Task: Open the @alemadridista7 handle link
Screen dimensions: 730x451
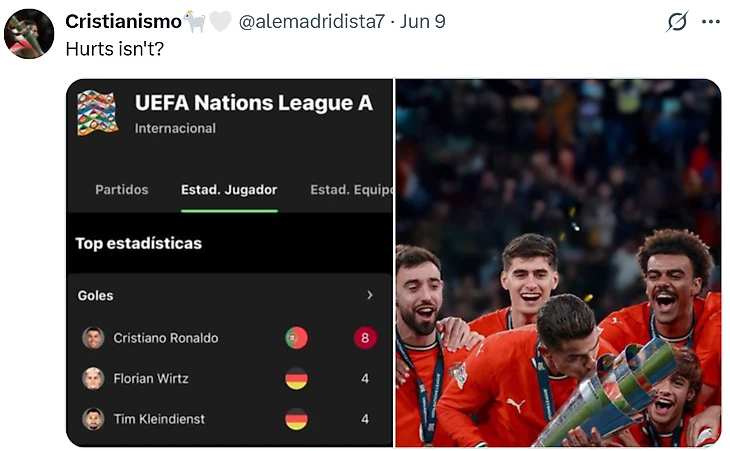Action: (311, 21)
